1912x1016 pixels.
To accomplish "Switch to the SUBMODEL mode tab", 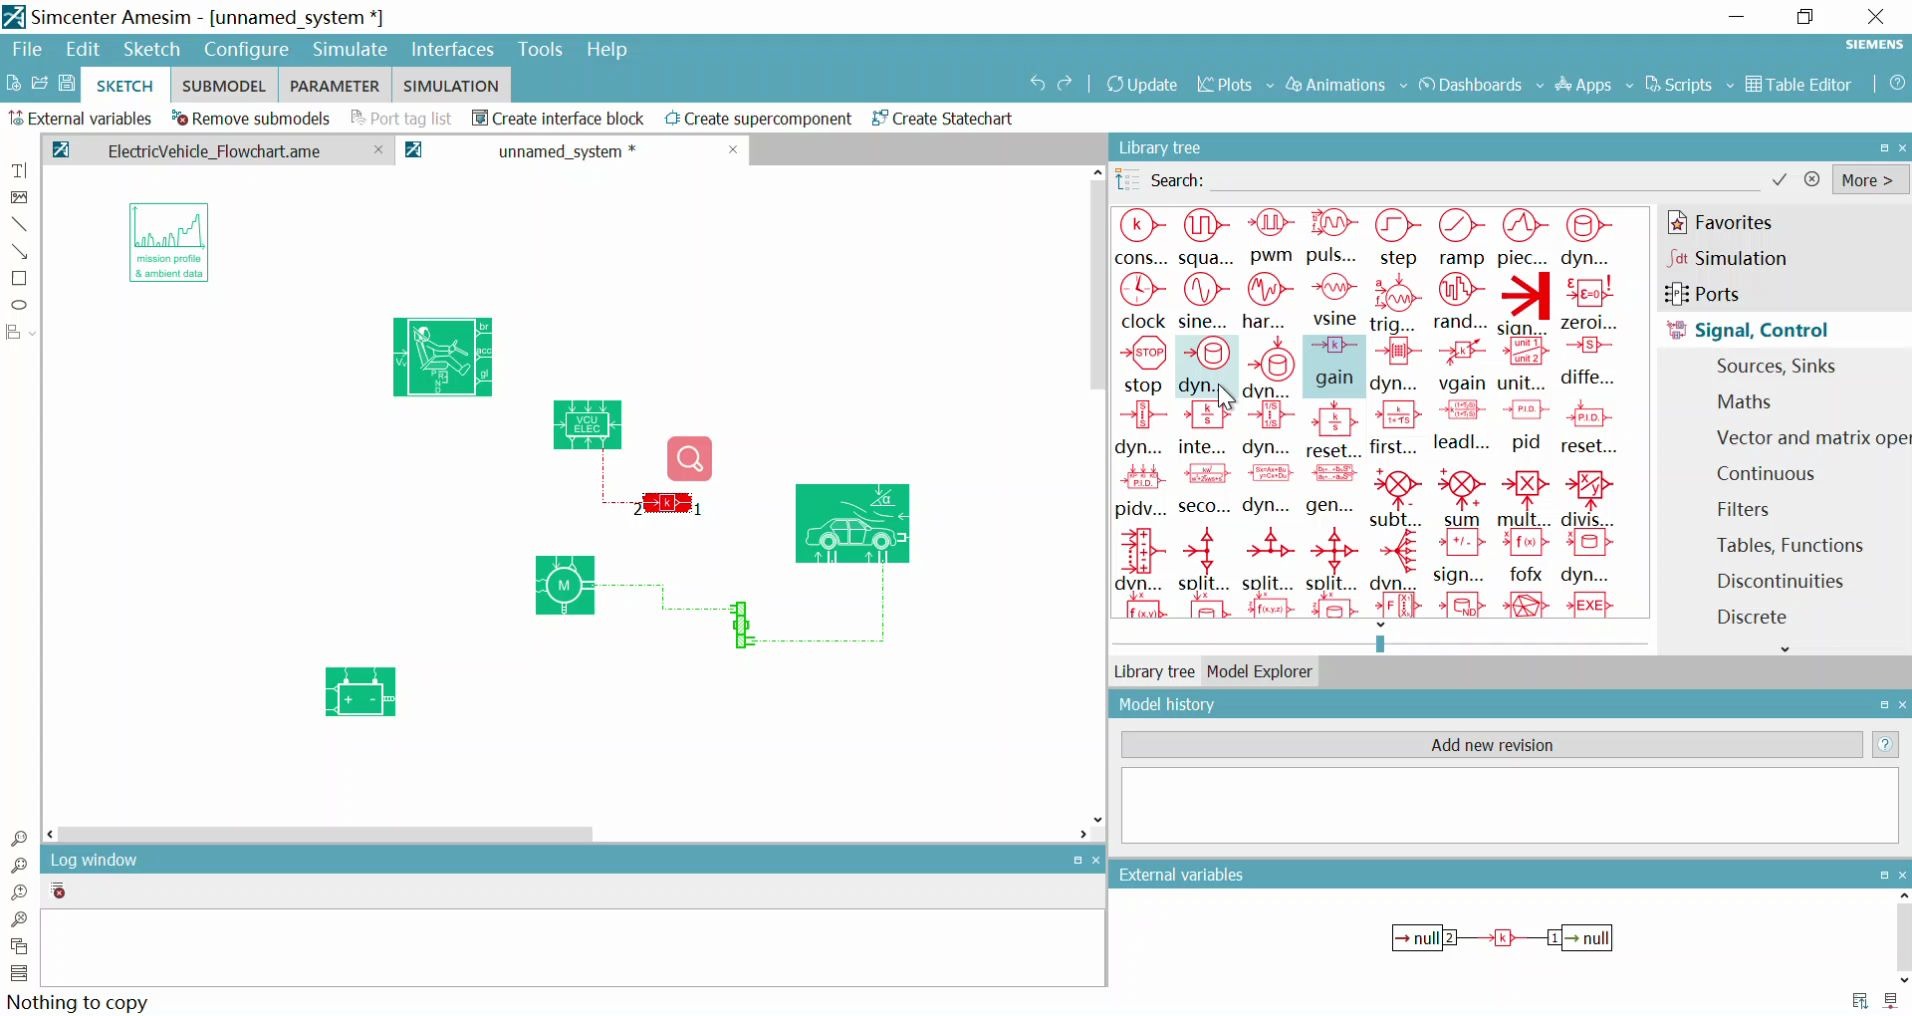I will click(224, 86).
